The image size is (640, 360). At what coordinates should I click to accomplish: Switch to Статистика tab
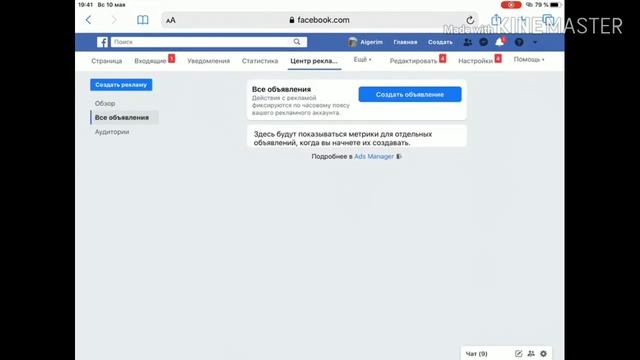[260, 61]
